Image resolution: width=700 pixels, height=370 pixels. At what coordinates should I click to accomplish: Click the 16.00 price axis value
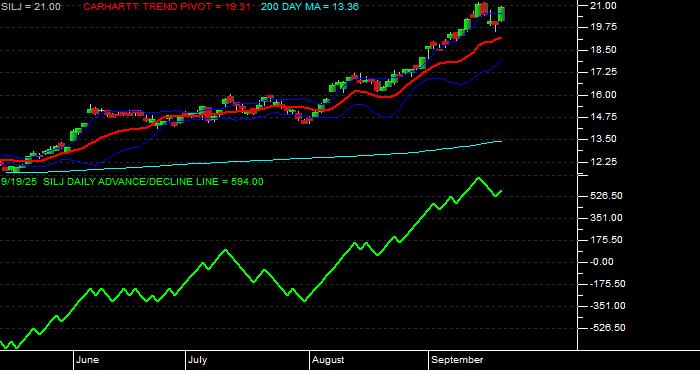(x=603, y=95)
